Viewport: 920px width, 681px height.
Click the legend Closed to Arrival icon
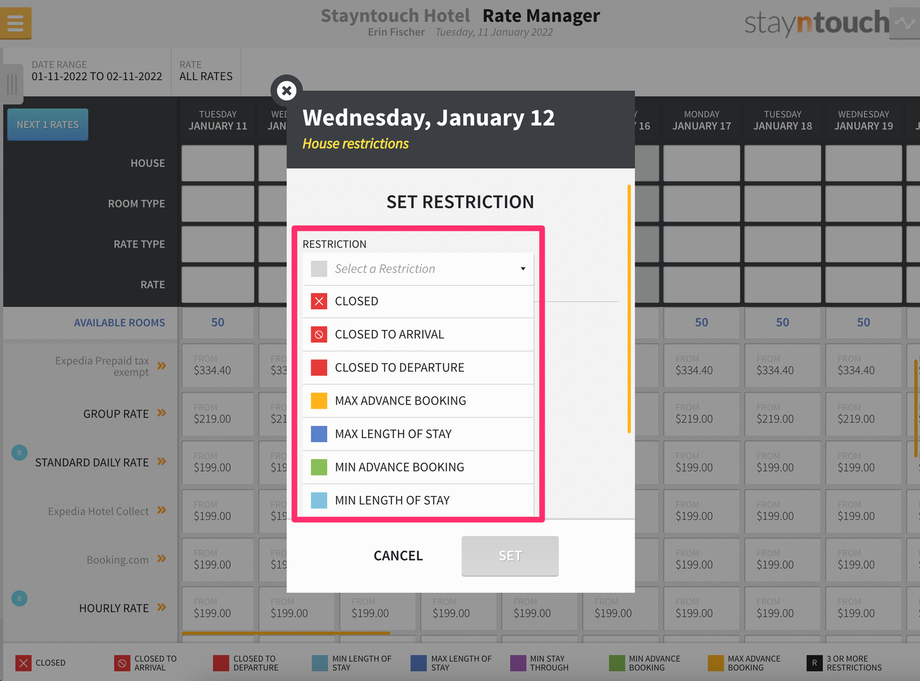[122, 663]
